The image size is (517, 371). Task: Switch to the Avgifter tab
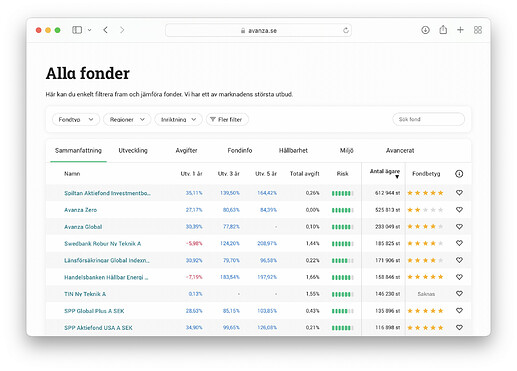[x=186, y=151]
